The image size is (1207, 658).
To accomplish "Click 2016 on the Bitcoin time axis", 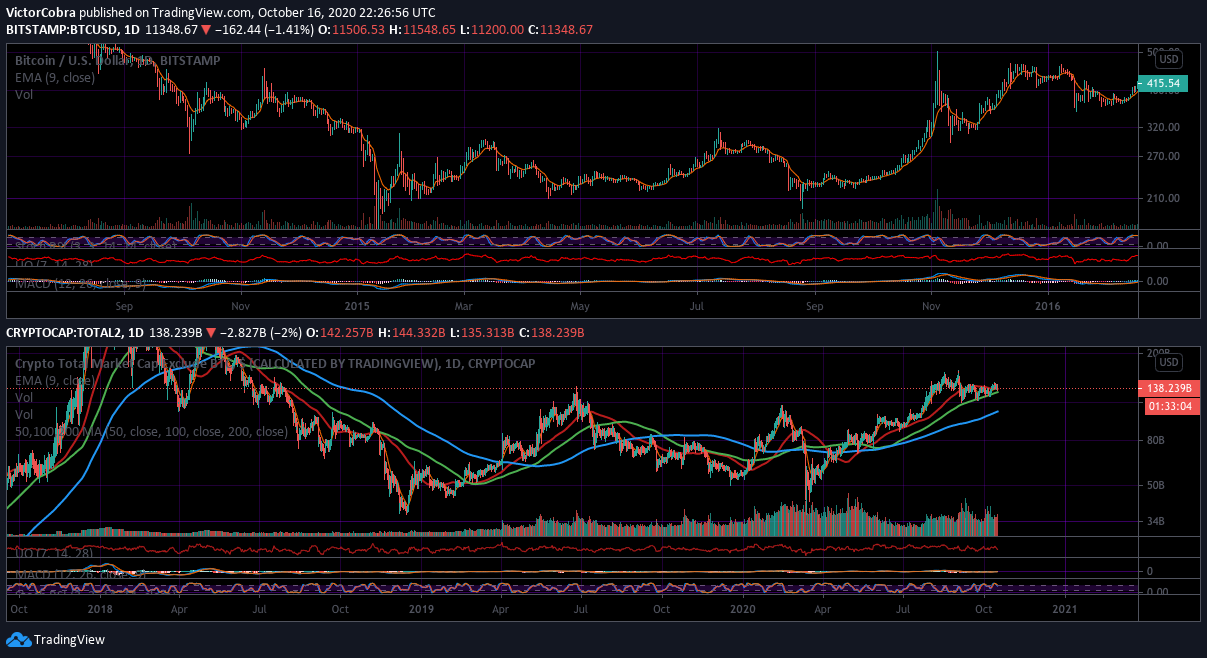I will (x=1048, y=304).
